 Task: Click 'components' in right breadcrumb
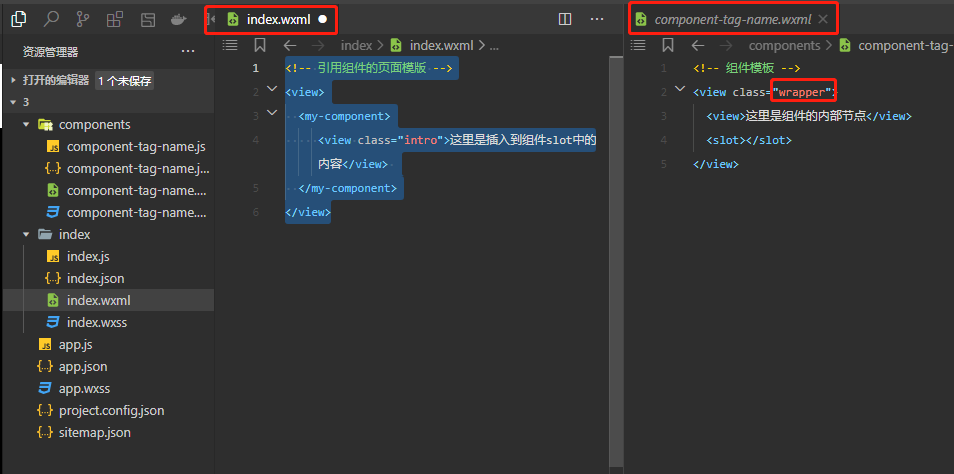click(785, 45)
